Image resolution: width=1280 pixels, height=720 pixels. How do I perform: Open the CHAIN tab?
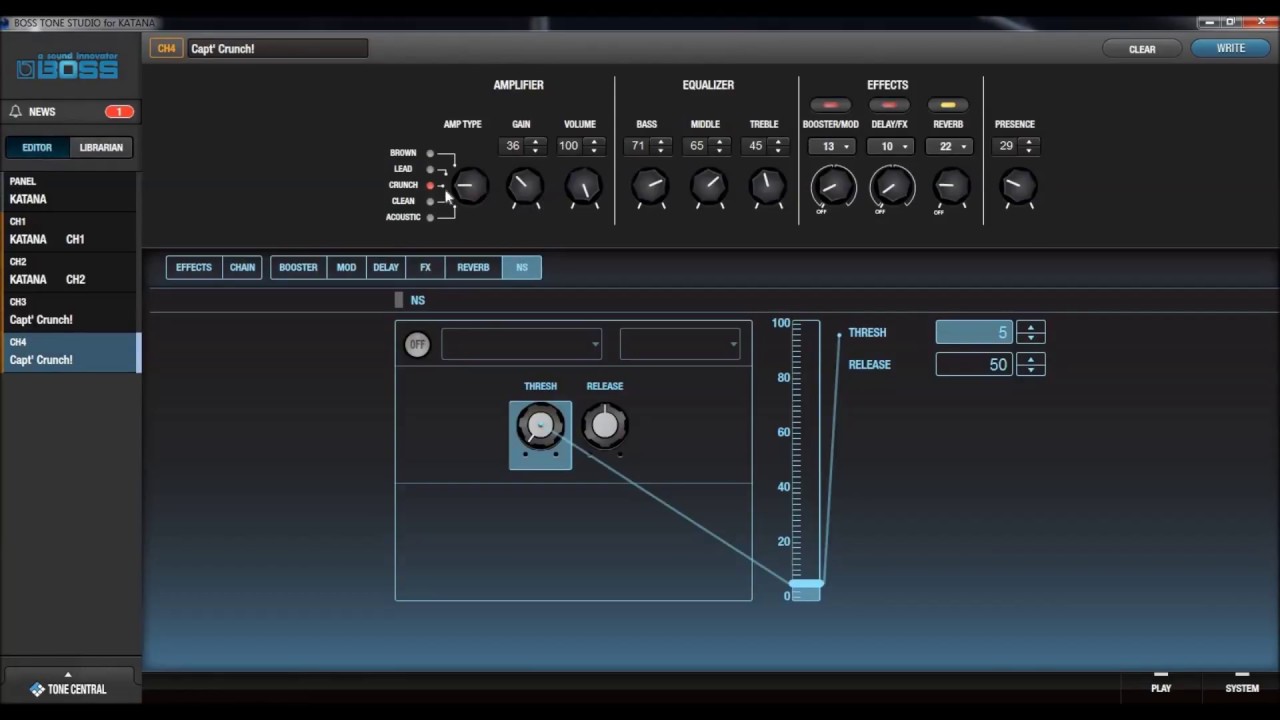click(242, 267)
